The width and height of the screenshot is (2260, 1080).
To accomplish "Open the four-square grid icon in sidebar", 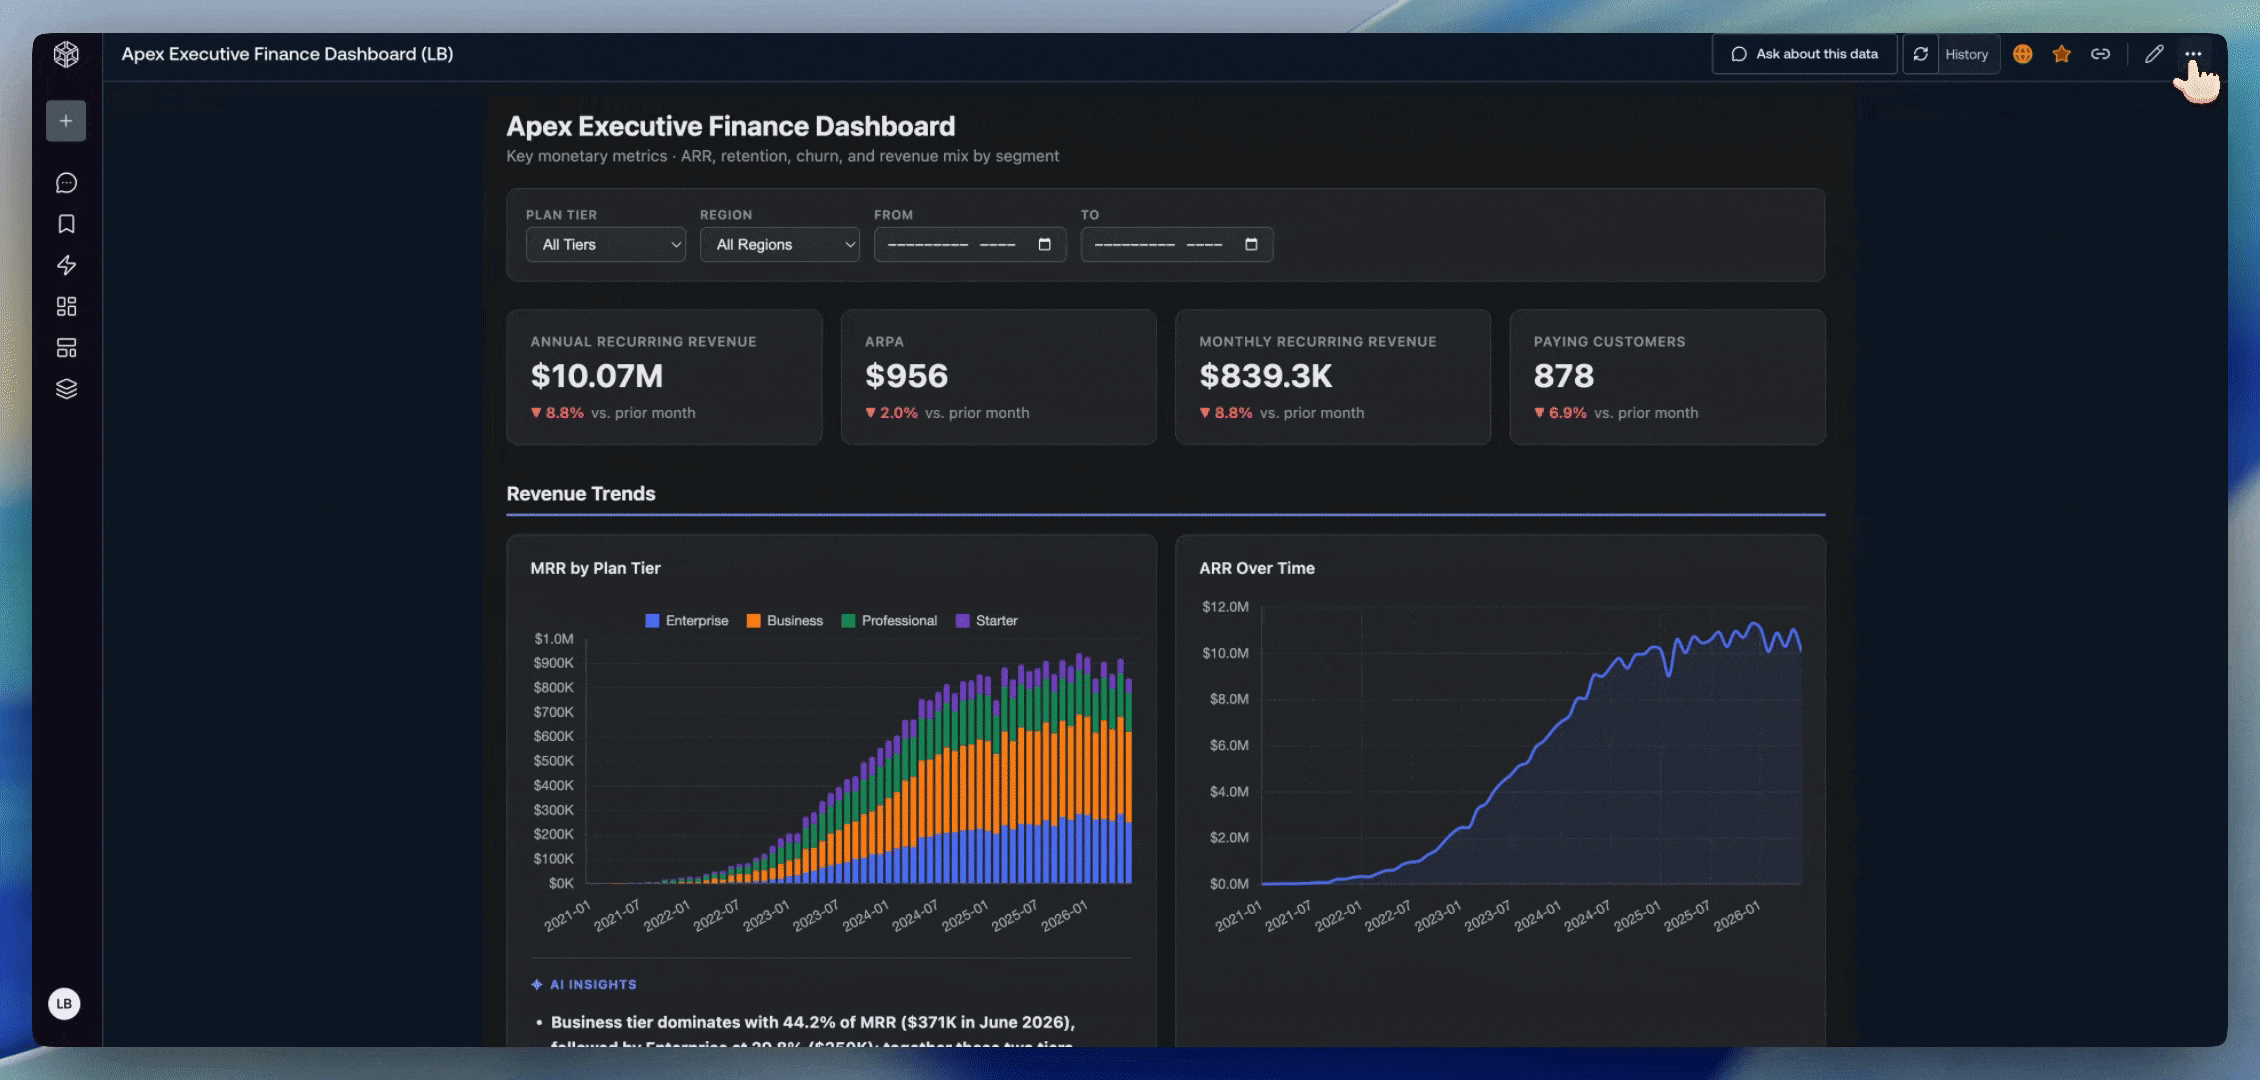I will click(66, 306).
